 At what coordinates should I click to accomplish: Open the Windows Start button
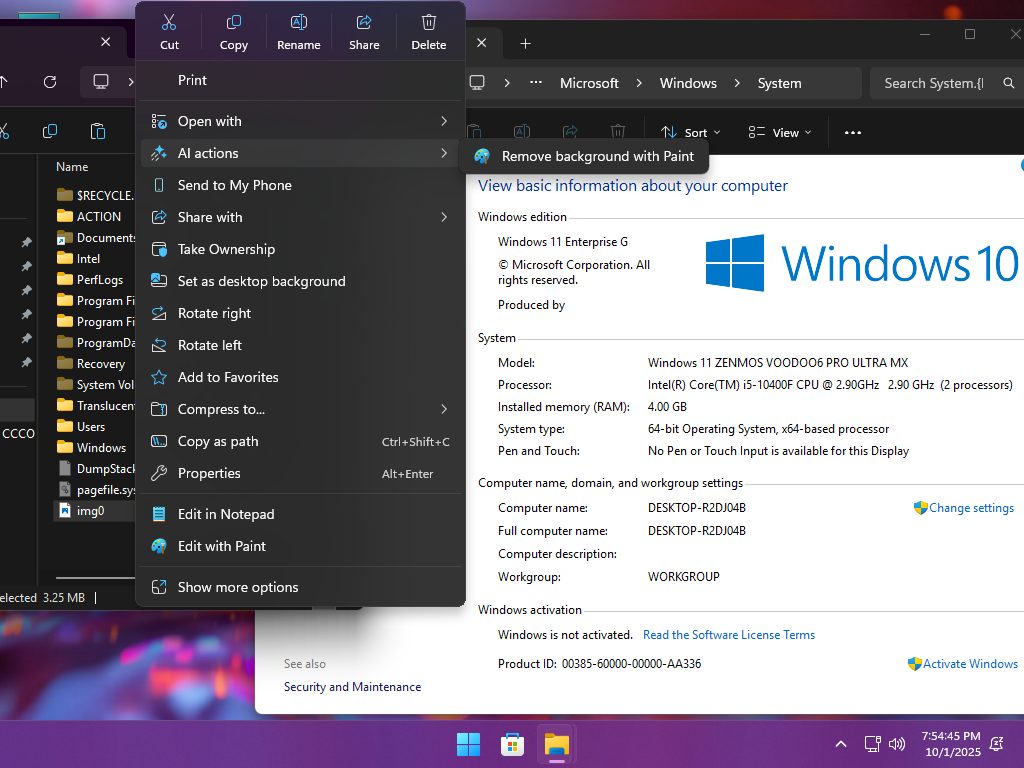468,744
